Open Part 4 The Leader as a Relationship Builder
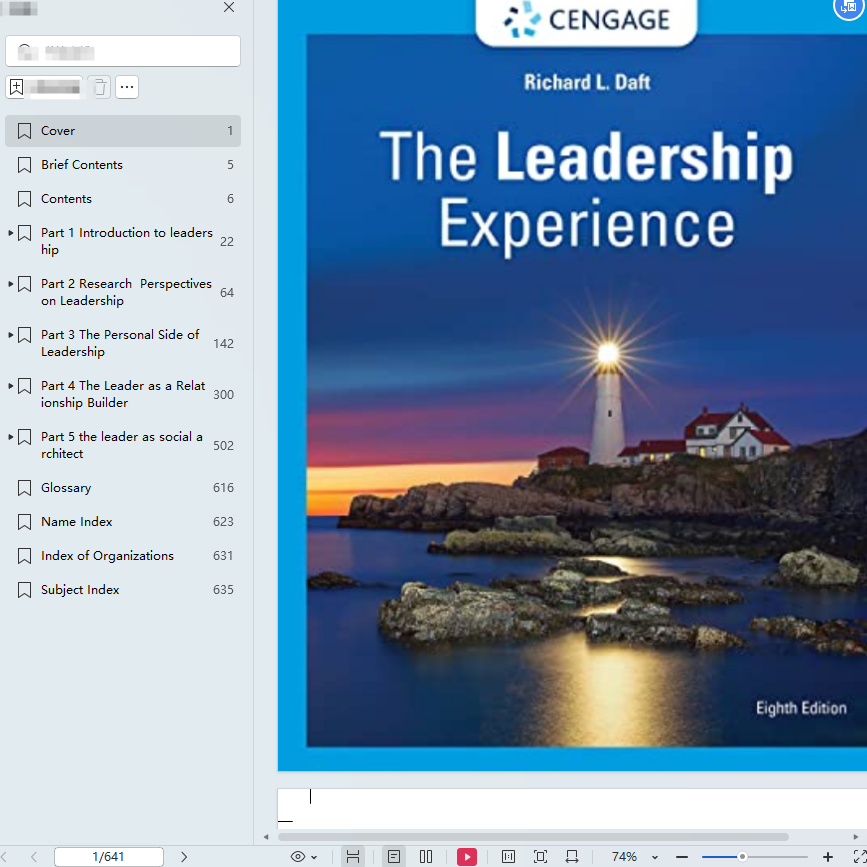Viewport: 867px width, 867px height. [123, 394]
